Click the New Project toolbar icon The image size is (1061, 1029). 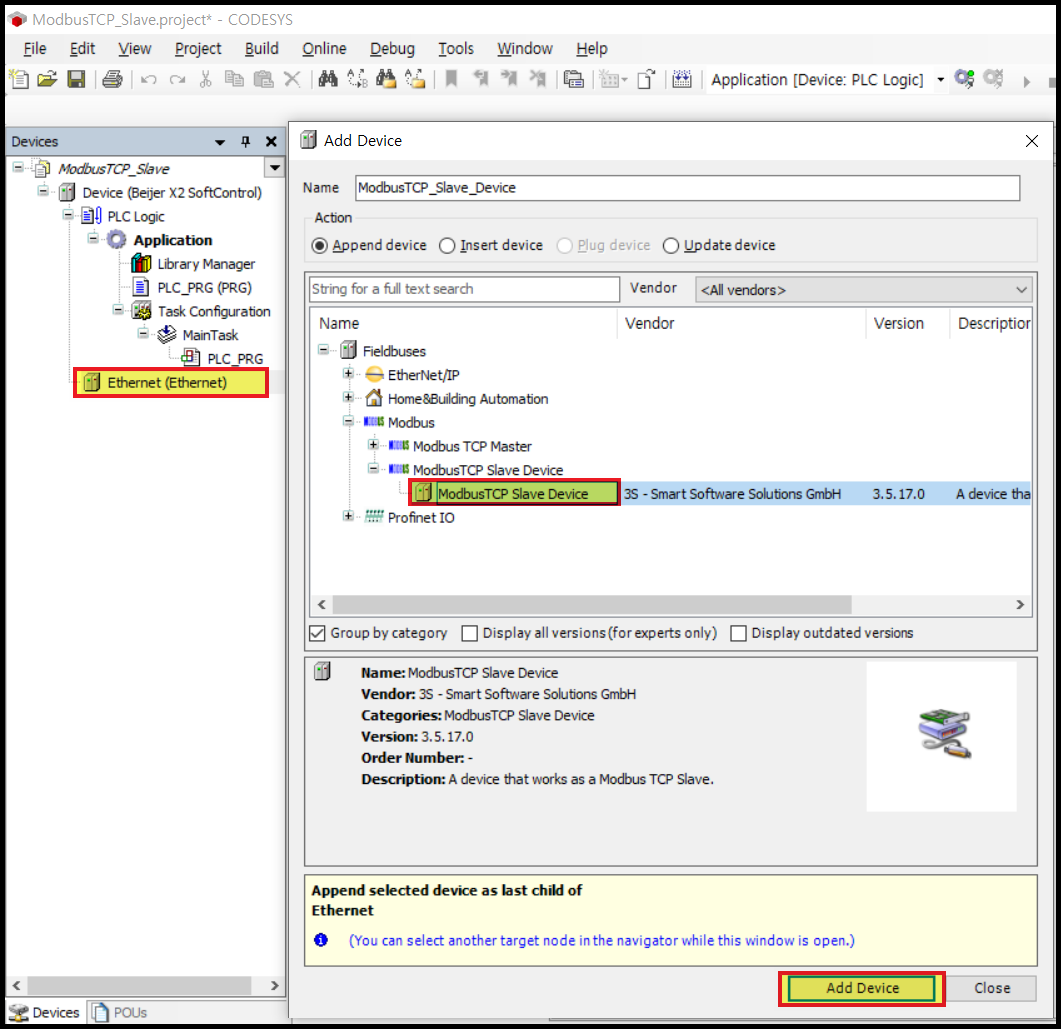coord(20,79)
